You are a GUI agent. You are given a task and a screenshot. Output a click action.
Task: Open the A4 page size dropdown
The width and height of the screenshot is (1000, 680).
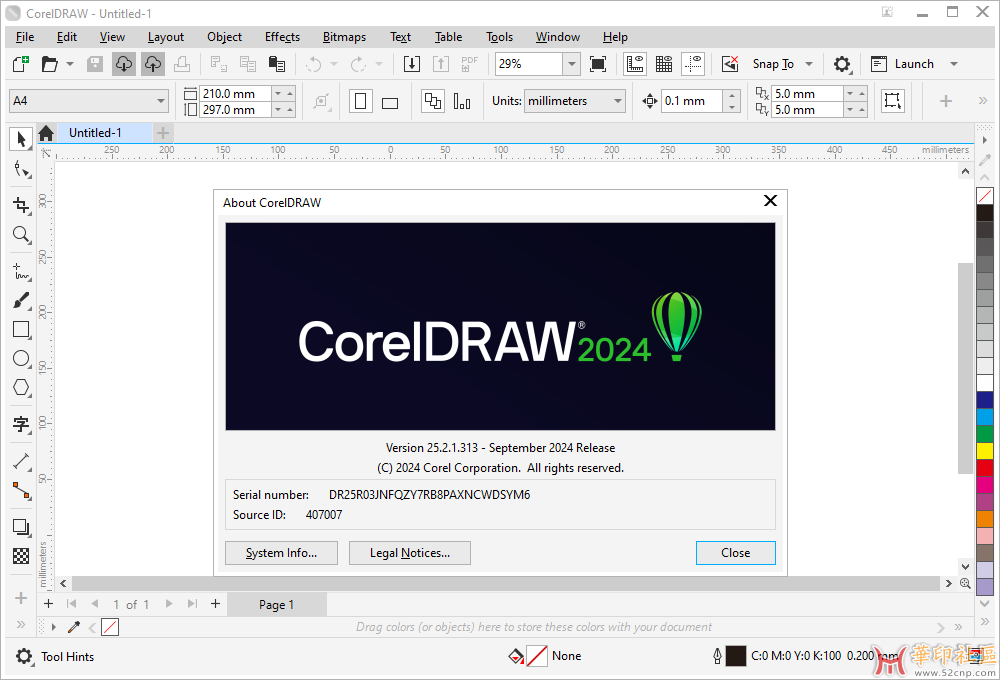click(161, 101)
